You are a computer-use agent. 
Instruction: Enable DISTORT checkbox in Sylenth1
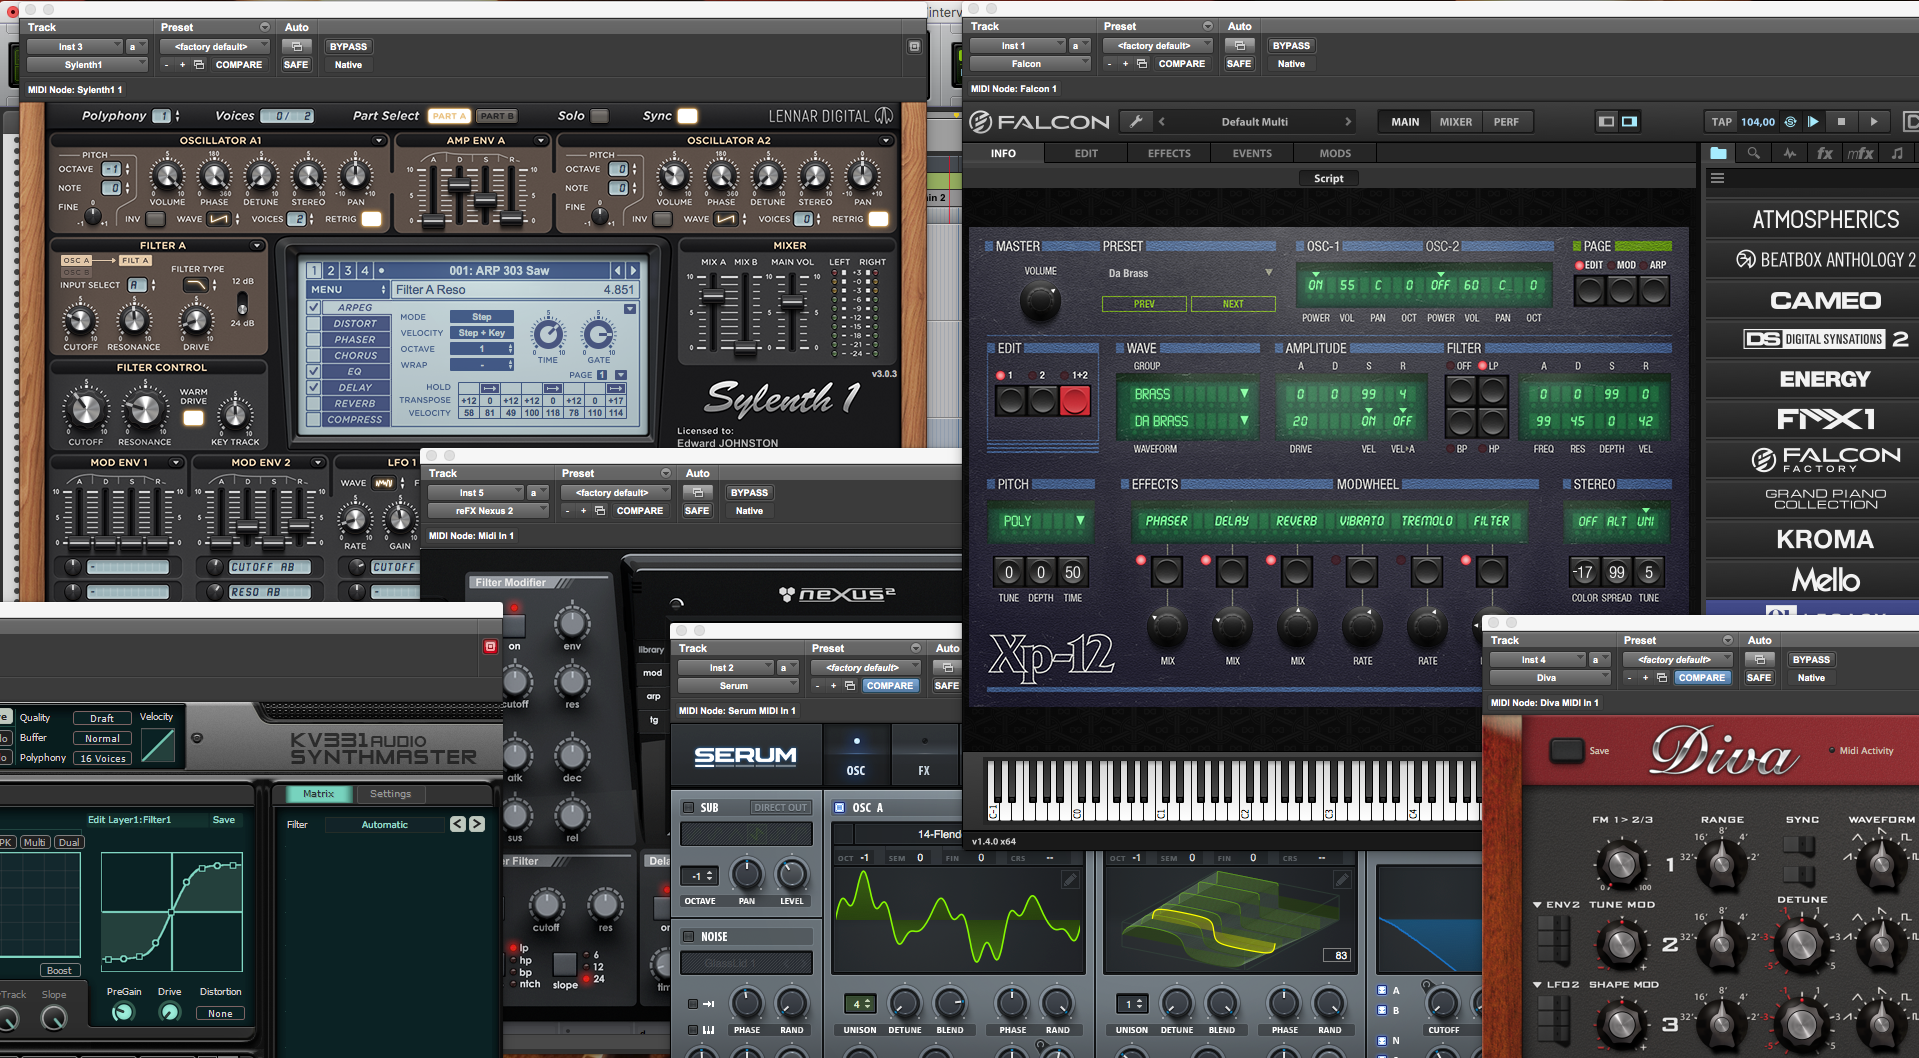click(314, 324)
